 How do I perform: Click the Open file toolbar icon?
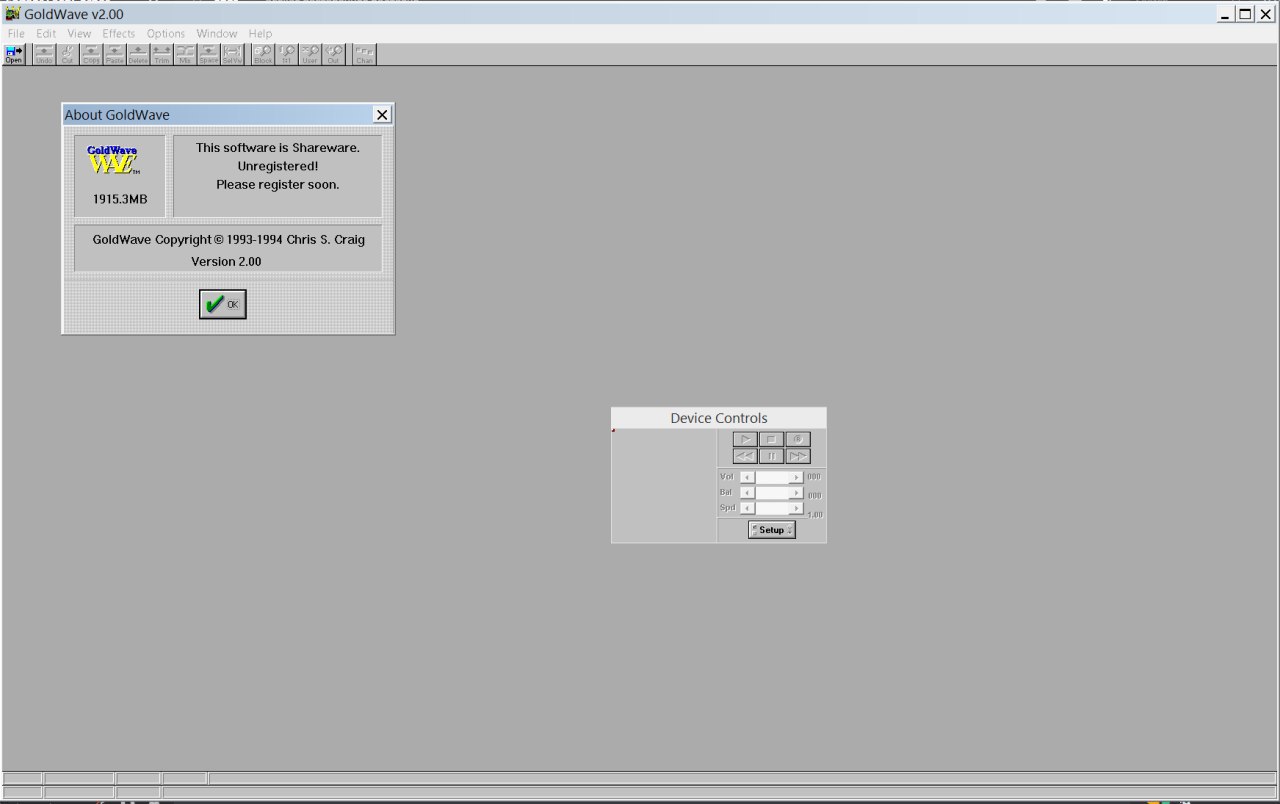(14, 55)
